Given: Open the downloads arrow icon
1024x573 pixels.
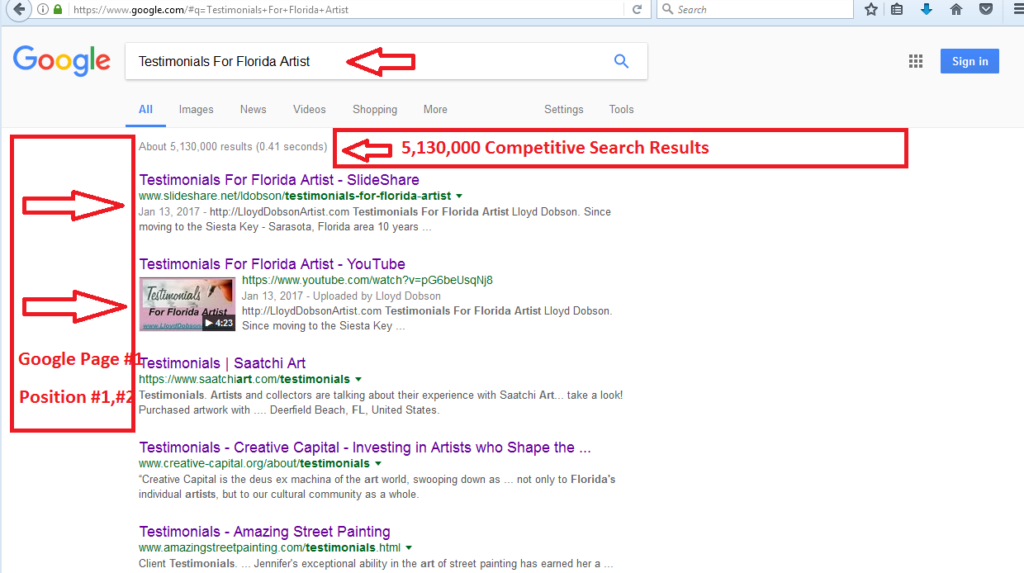Looking at the screenshot, I should pyautogui.click(x=926, y=10).
